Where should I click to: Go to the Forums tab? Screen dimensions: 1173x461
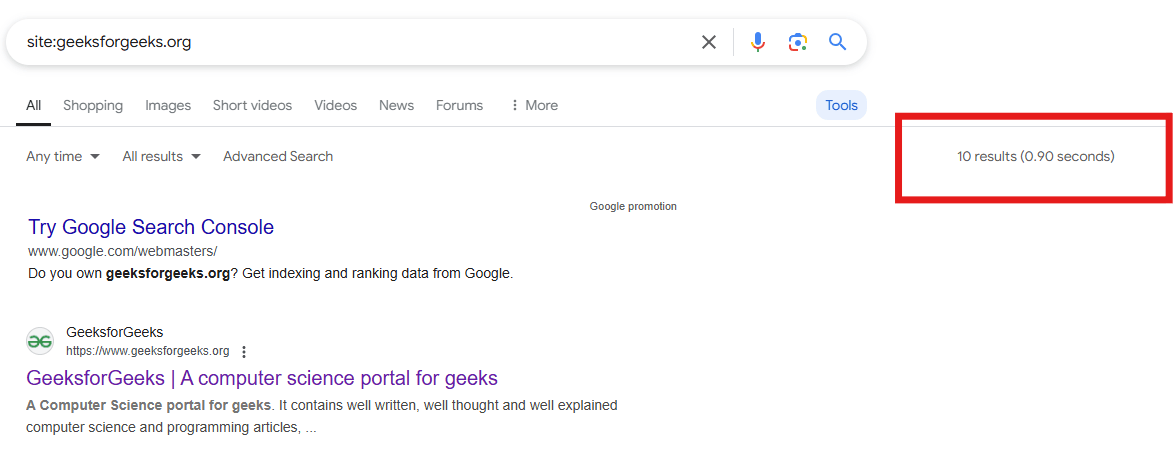(x=459, y=106)
